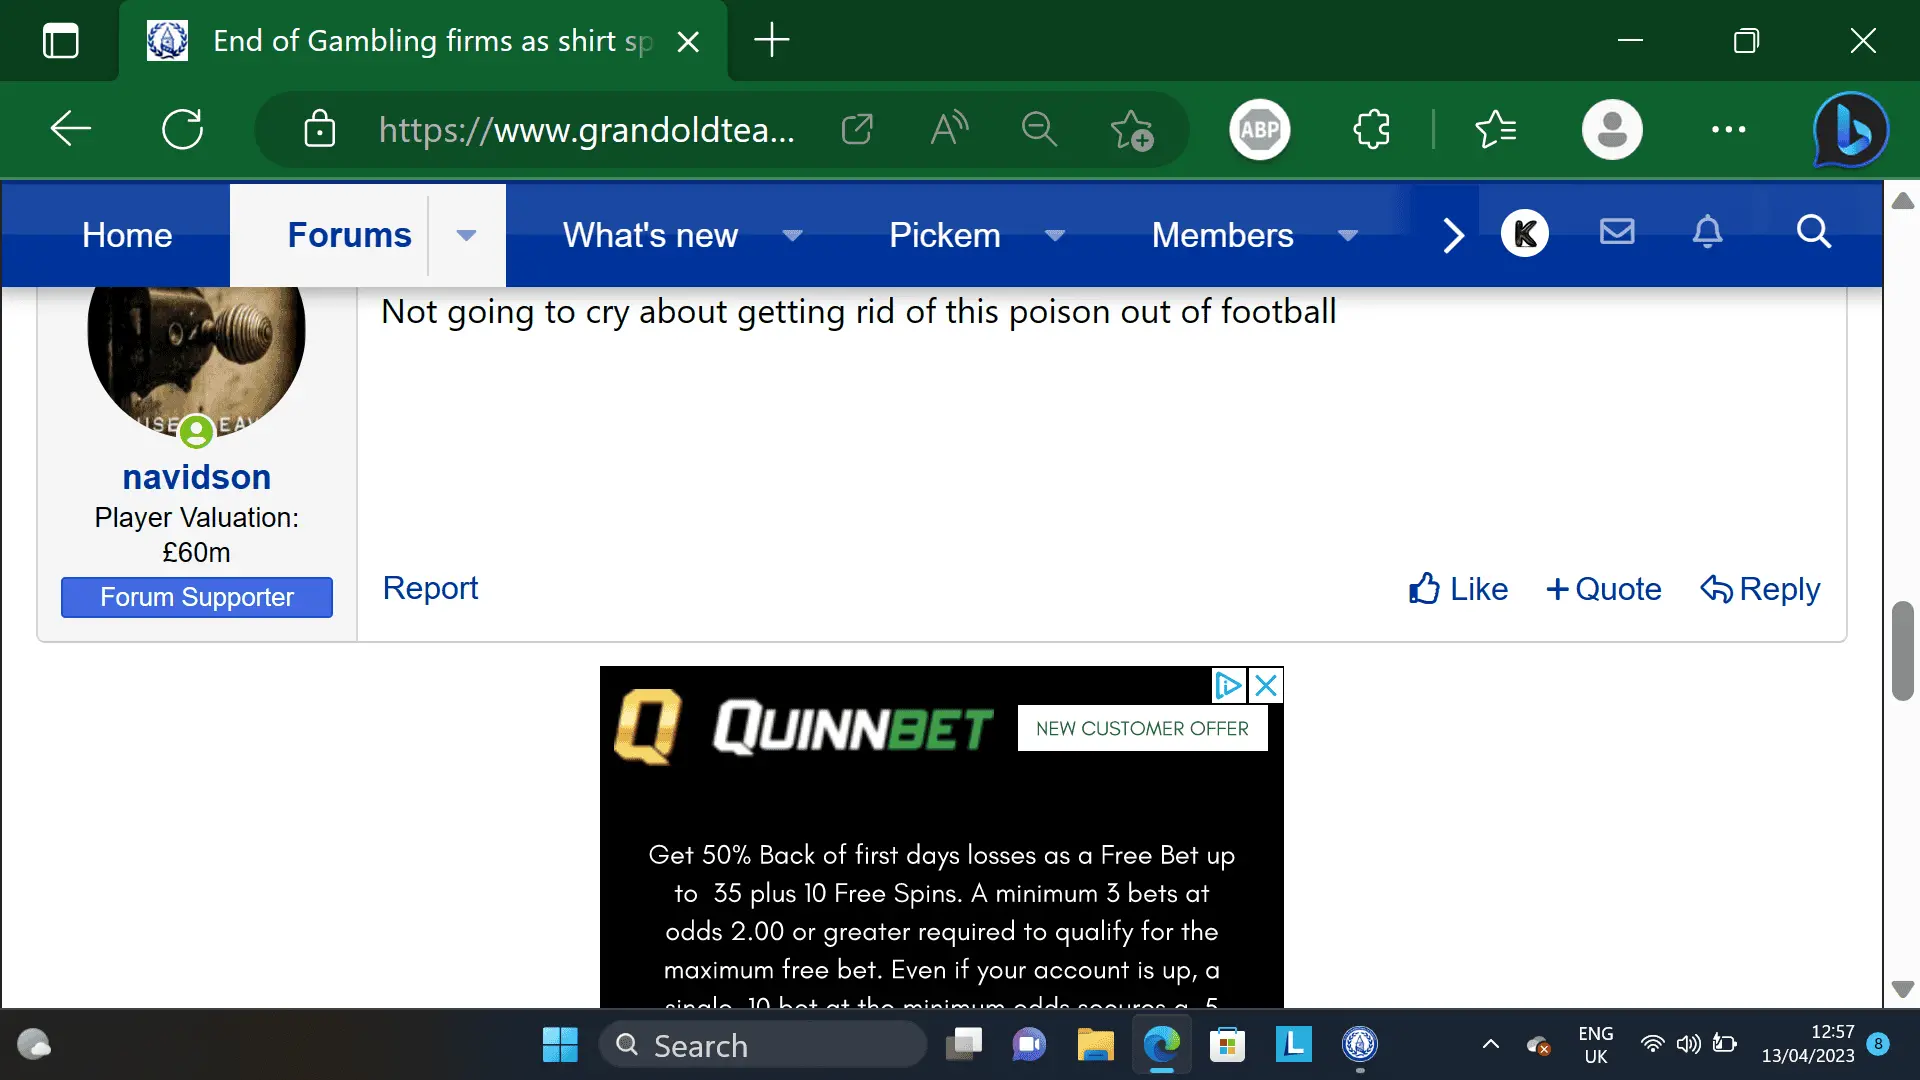Click the Report link
Viewport: 1920px width, 1080px height.
pos(430,588)
